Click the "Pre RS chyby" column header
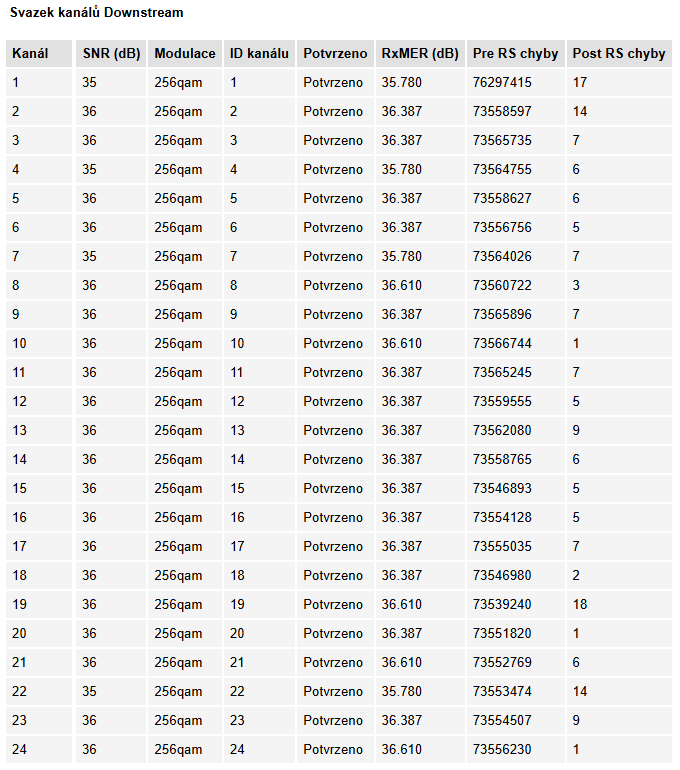 (515, 54)
